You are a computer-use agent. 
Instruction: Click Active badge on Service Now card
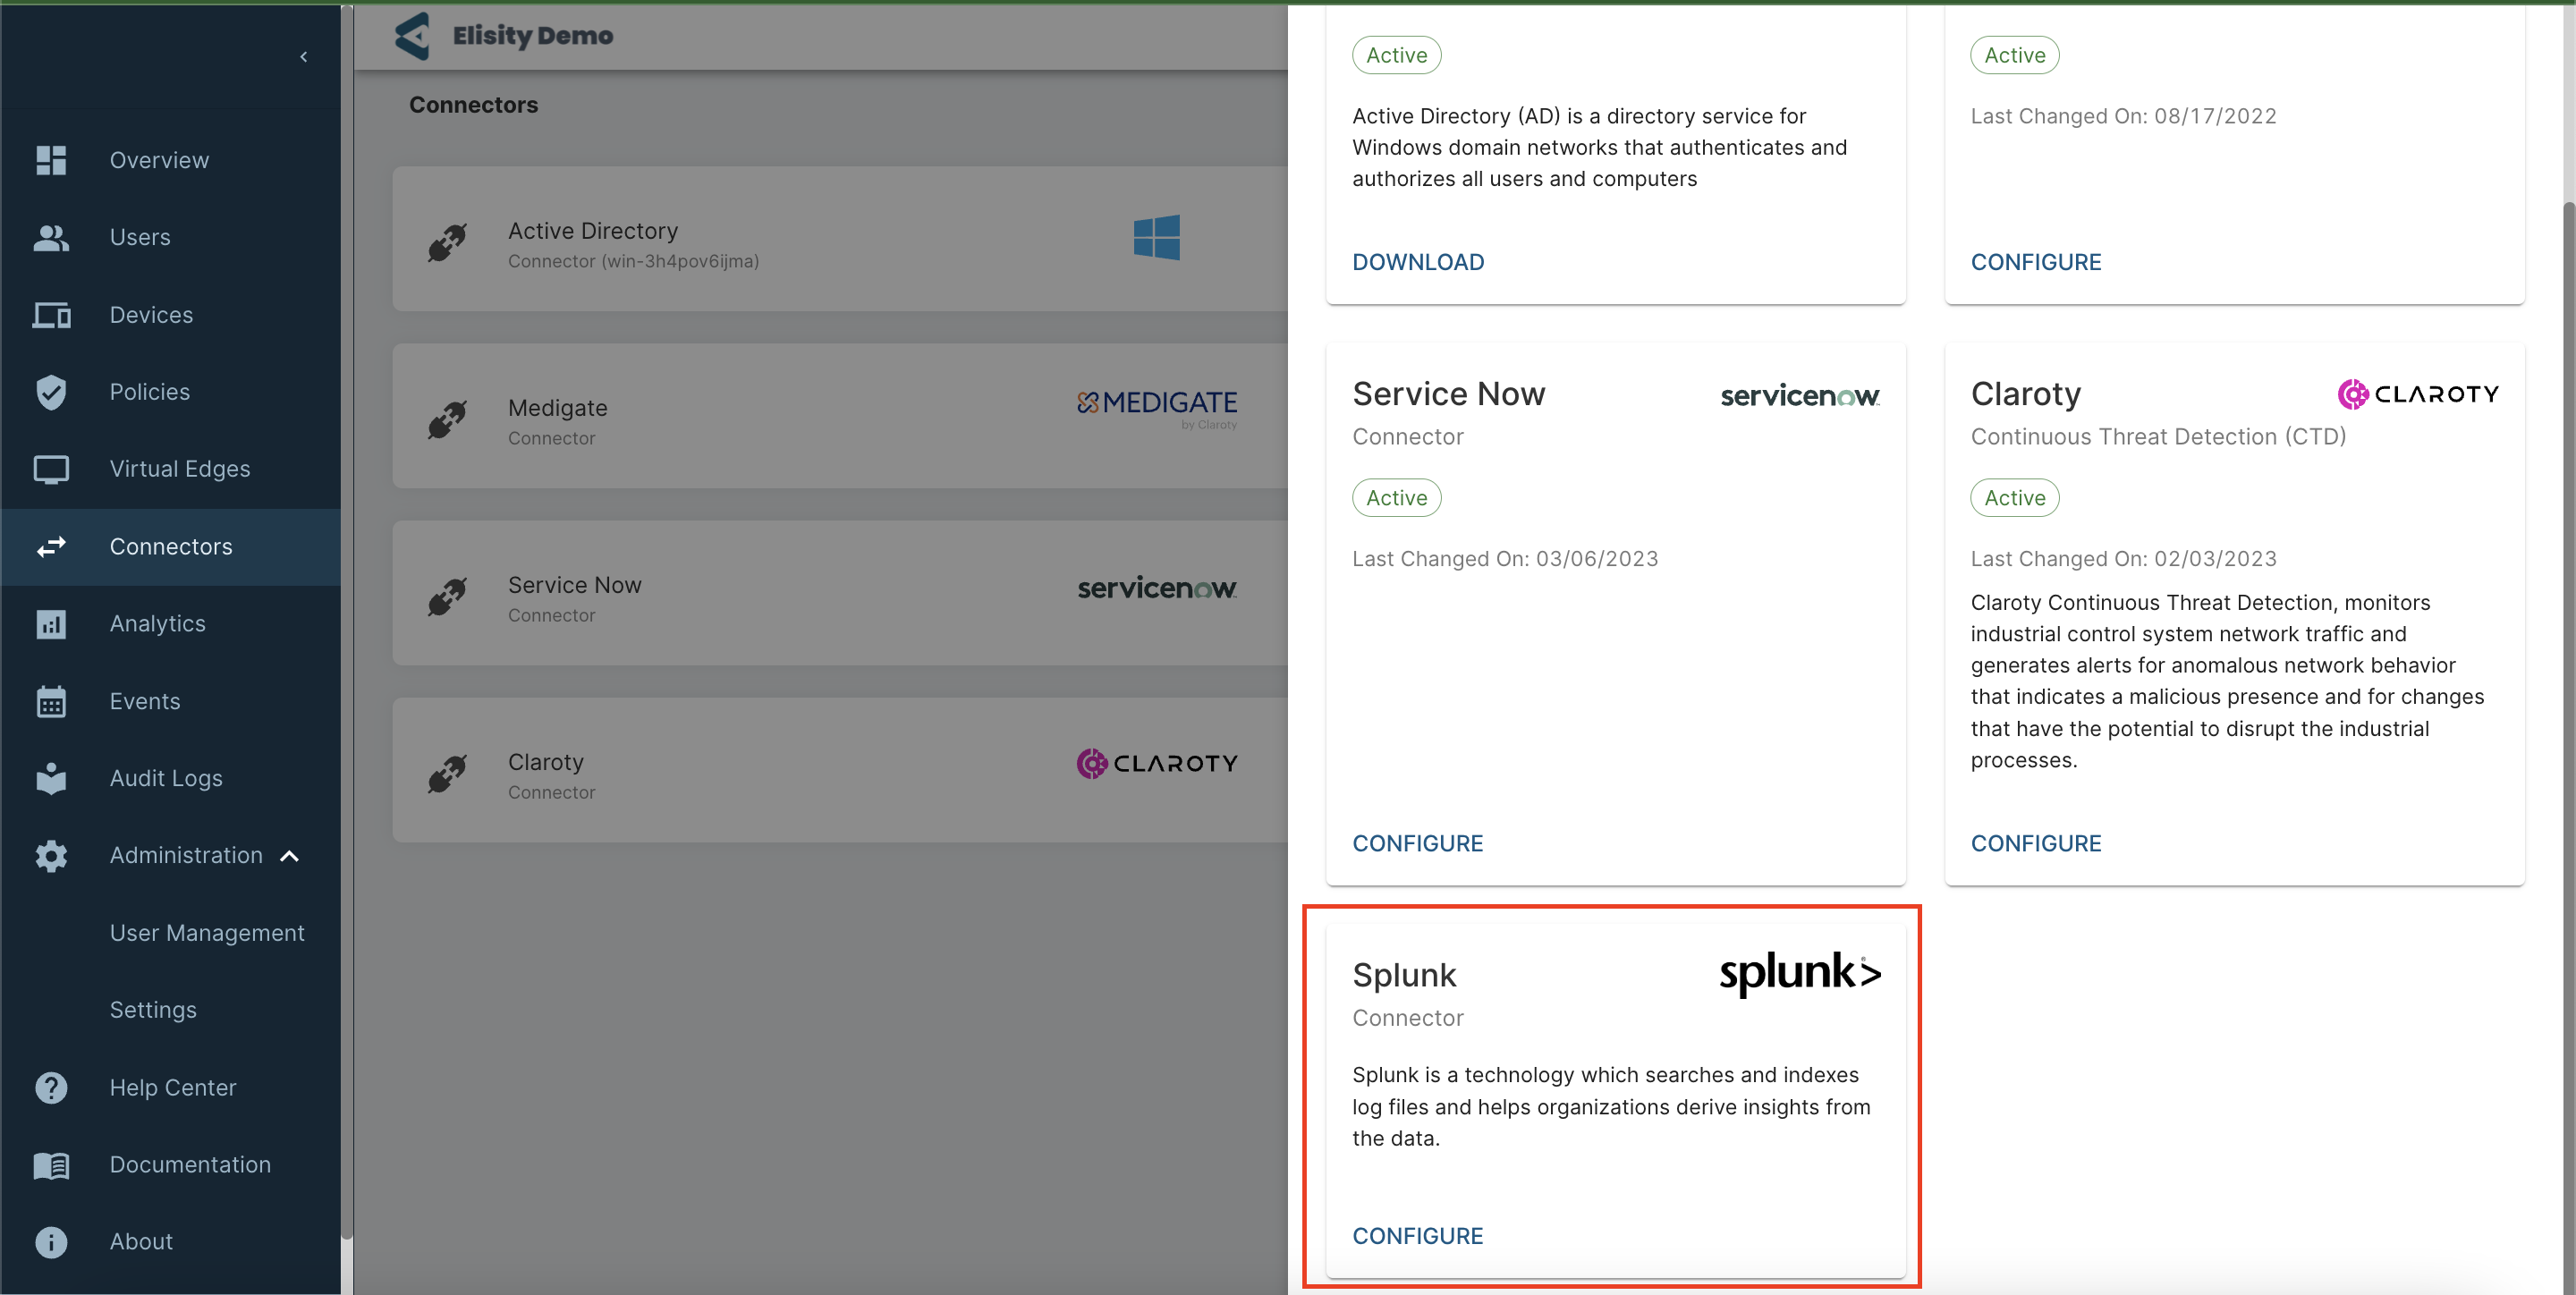click(x=1397, y=498)
